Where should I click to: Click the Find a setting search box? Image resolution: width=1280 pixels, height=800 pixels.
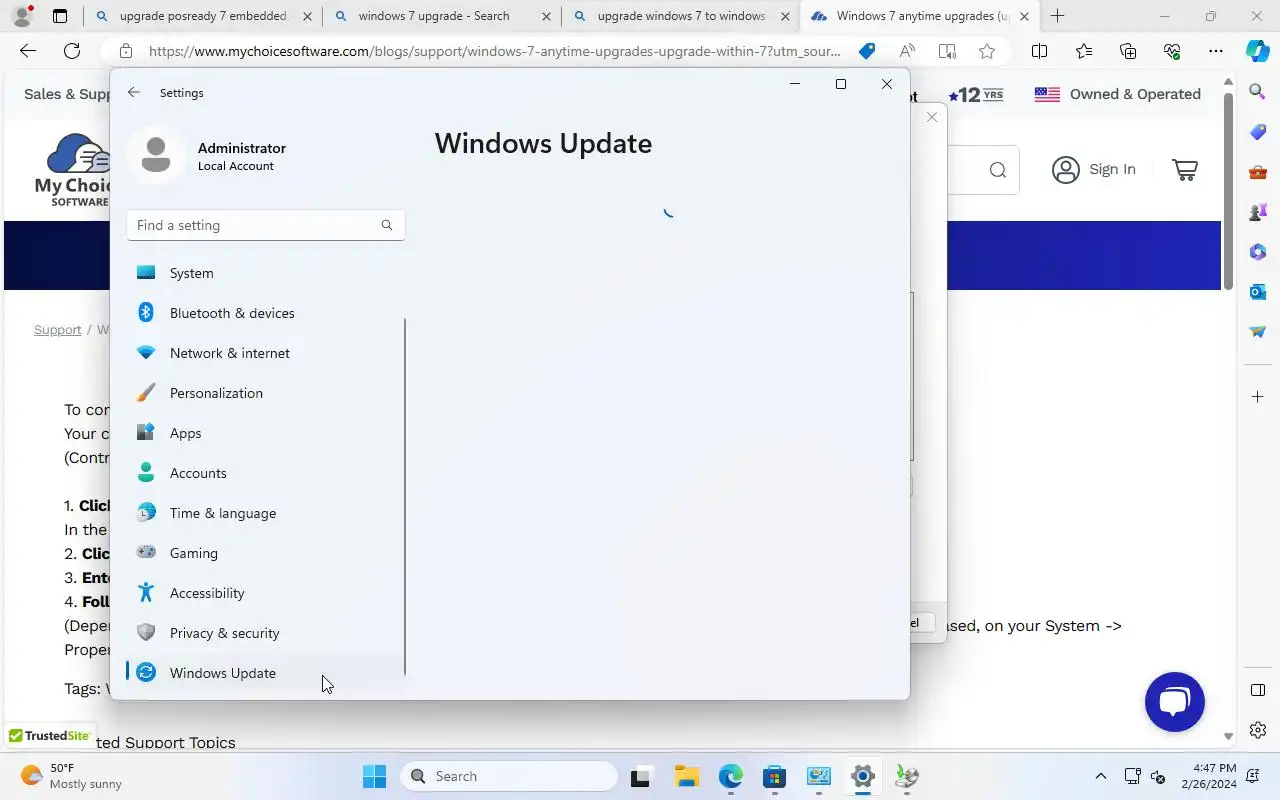(x=265, y=225)
